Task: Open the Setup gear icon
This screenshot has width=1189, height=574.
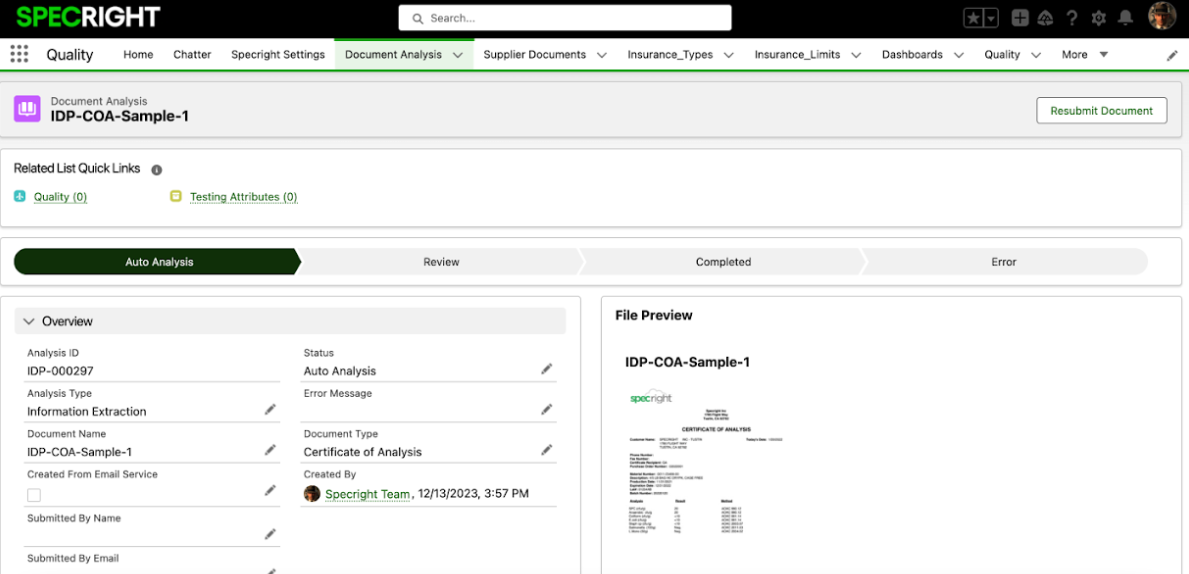Action: (x=1098, y=18)
